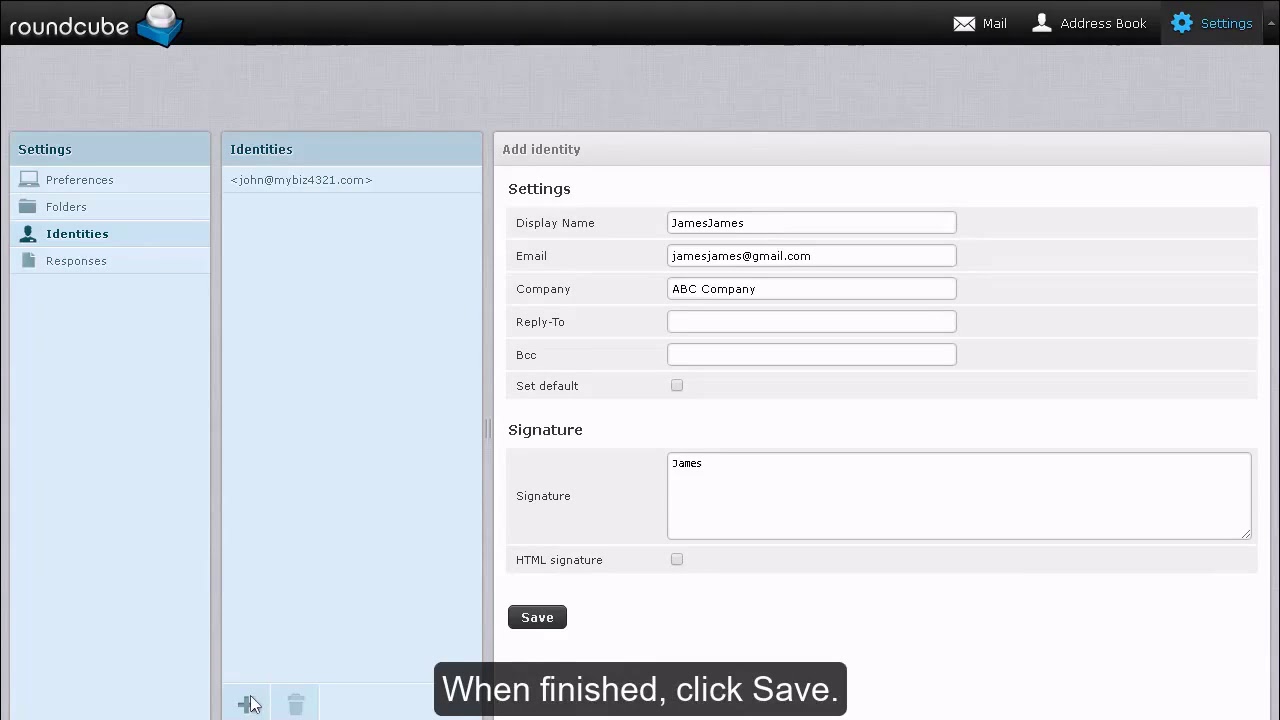The height and width of the screenshot is (720, 1280).
Task: Select Identities in the Settings list
Action: point(110,234)
